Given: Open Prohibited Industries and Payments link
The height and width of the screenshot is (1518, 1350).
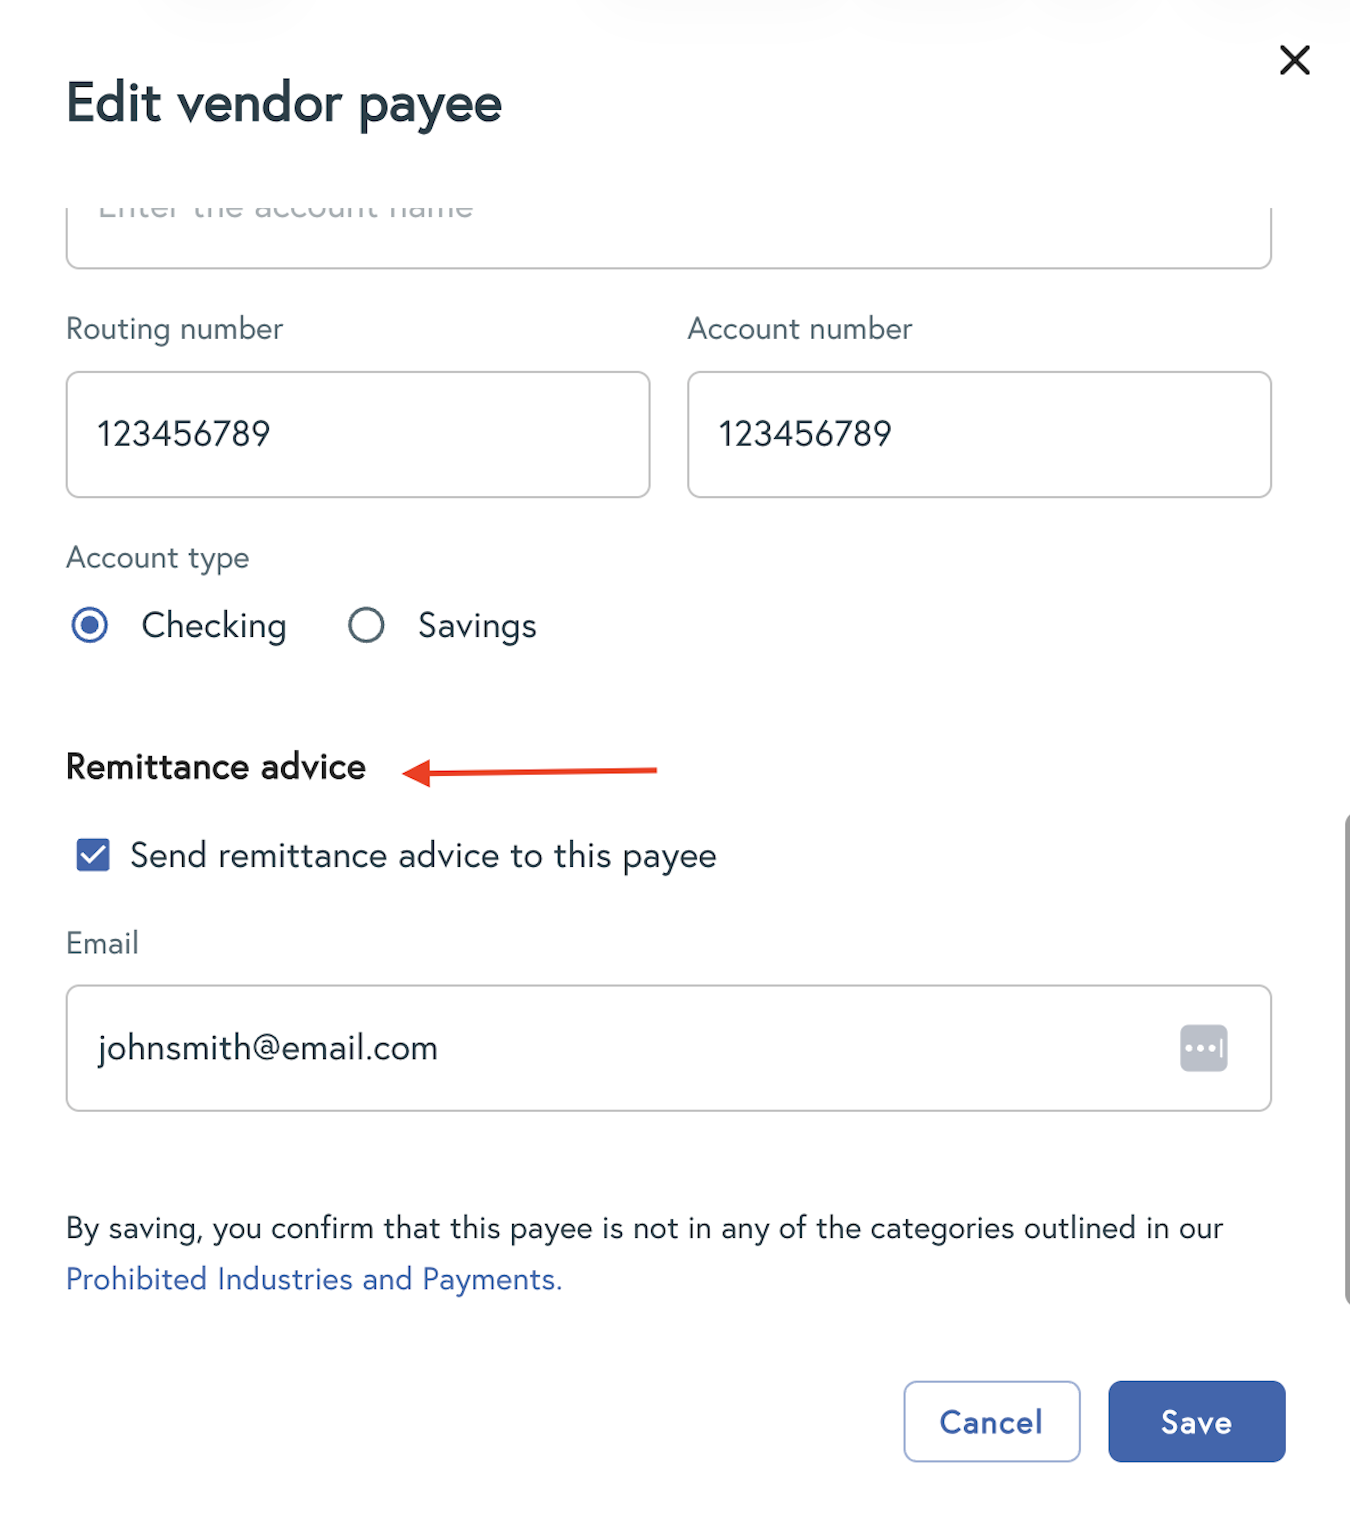Looking at the screenshot, I should coord(314,1279).
